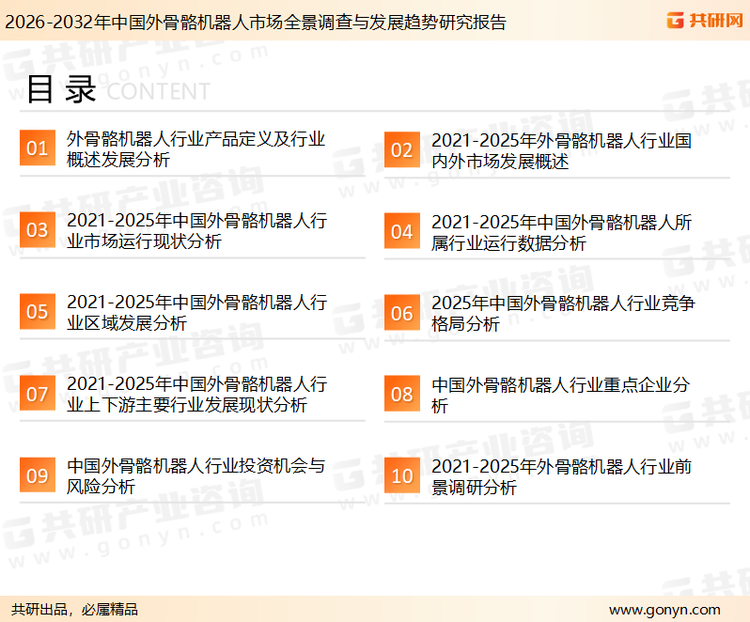Open chapter 行业上下游主要行业发展现状分析

pyautogui.click(x=197, y=394)
